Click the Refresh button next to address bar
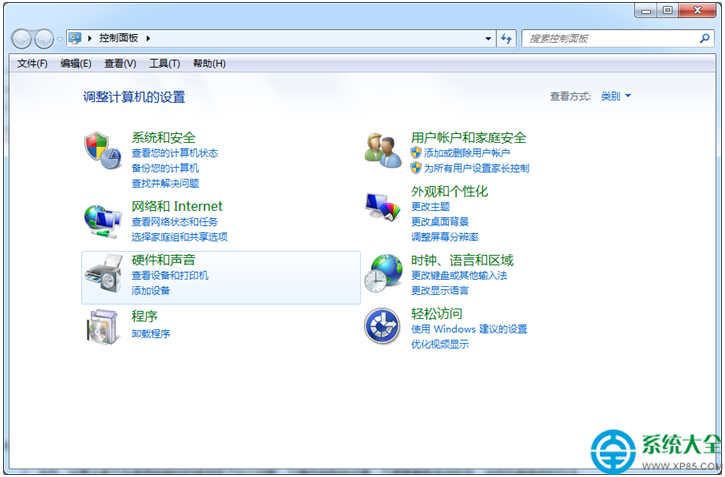Image resolution: width=725 pixels, height=477 pixels. [x=506, y=38]
